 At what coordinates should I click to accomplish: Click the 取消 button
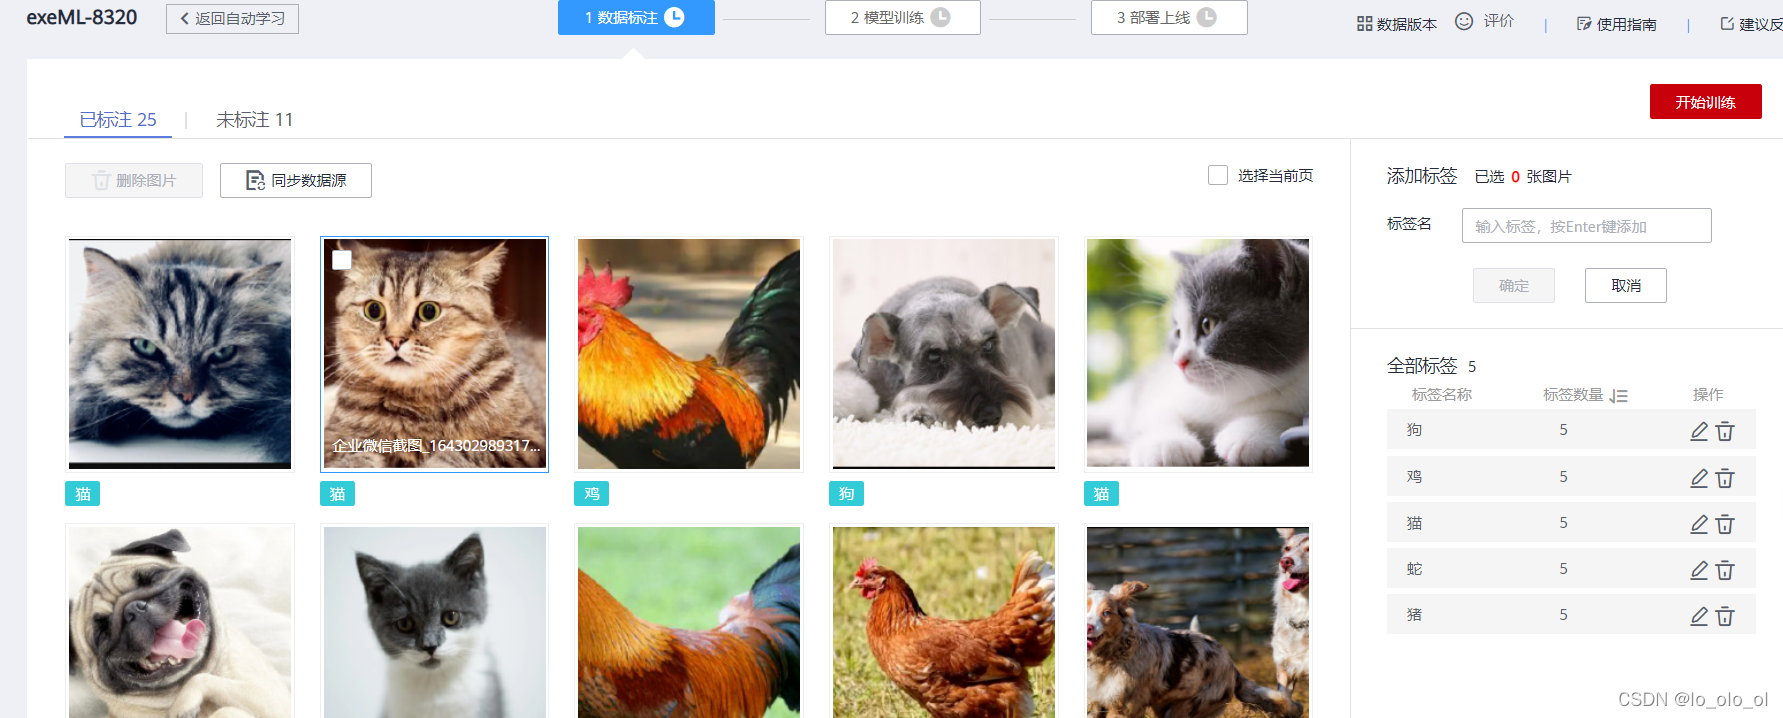point(1626,285)
